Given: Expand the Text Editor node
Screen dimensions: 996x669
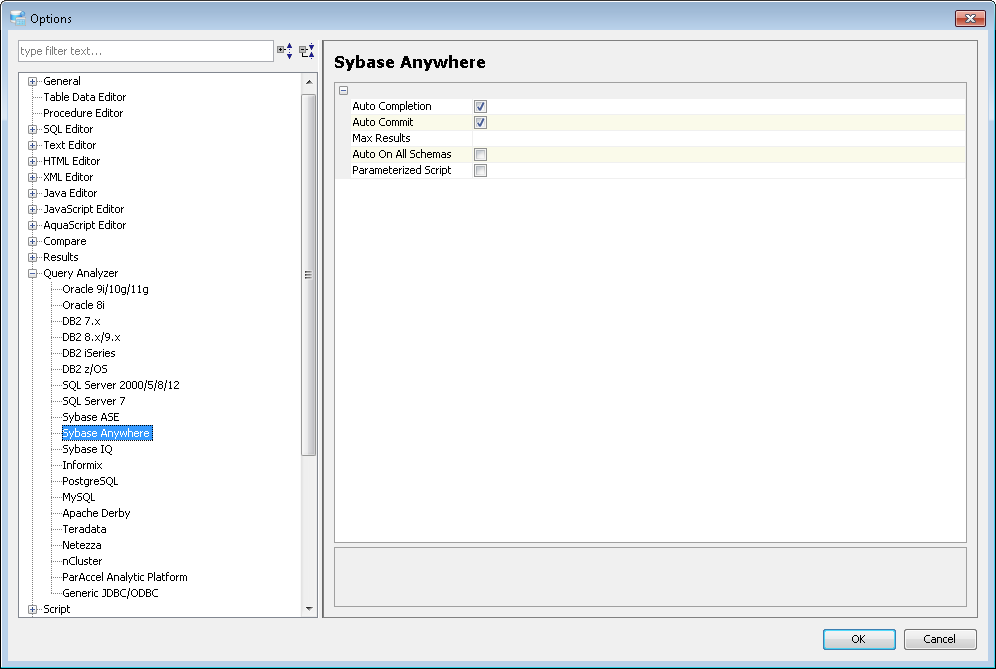Looking at the screenshot, I should (x=32, y=145).
